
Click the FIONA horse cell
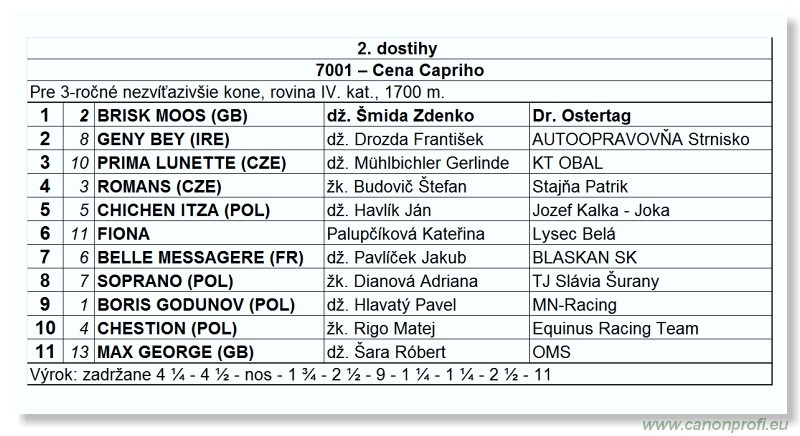(122, 233)
